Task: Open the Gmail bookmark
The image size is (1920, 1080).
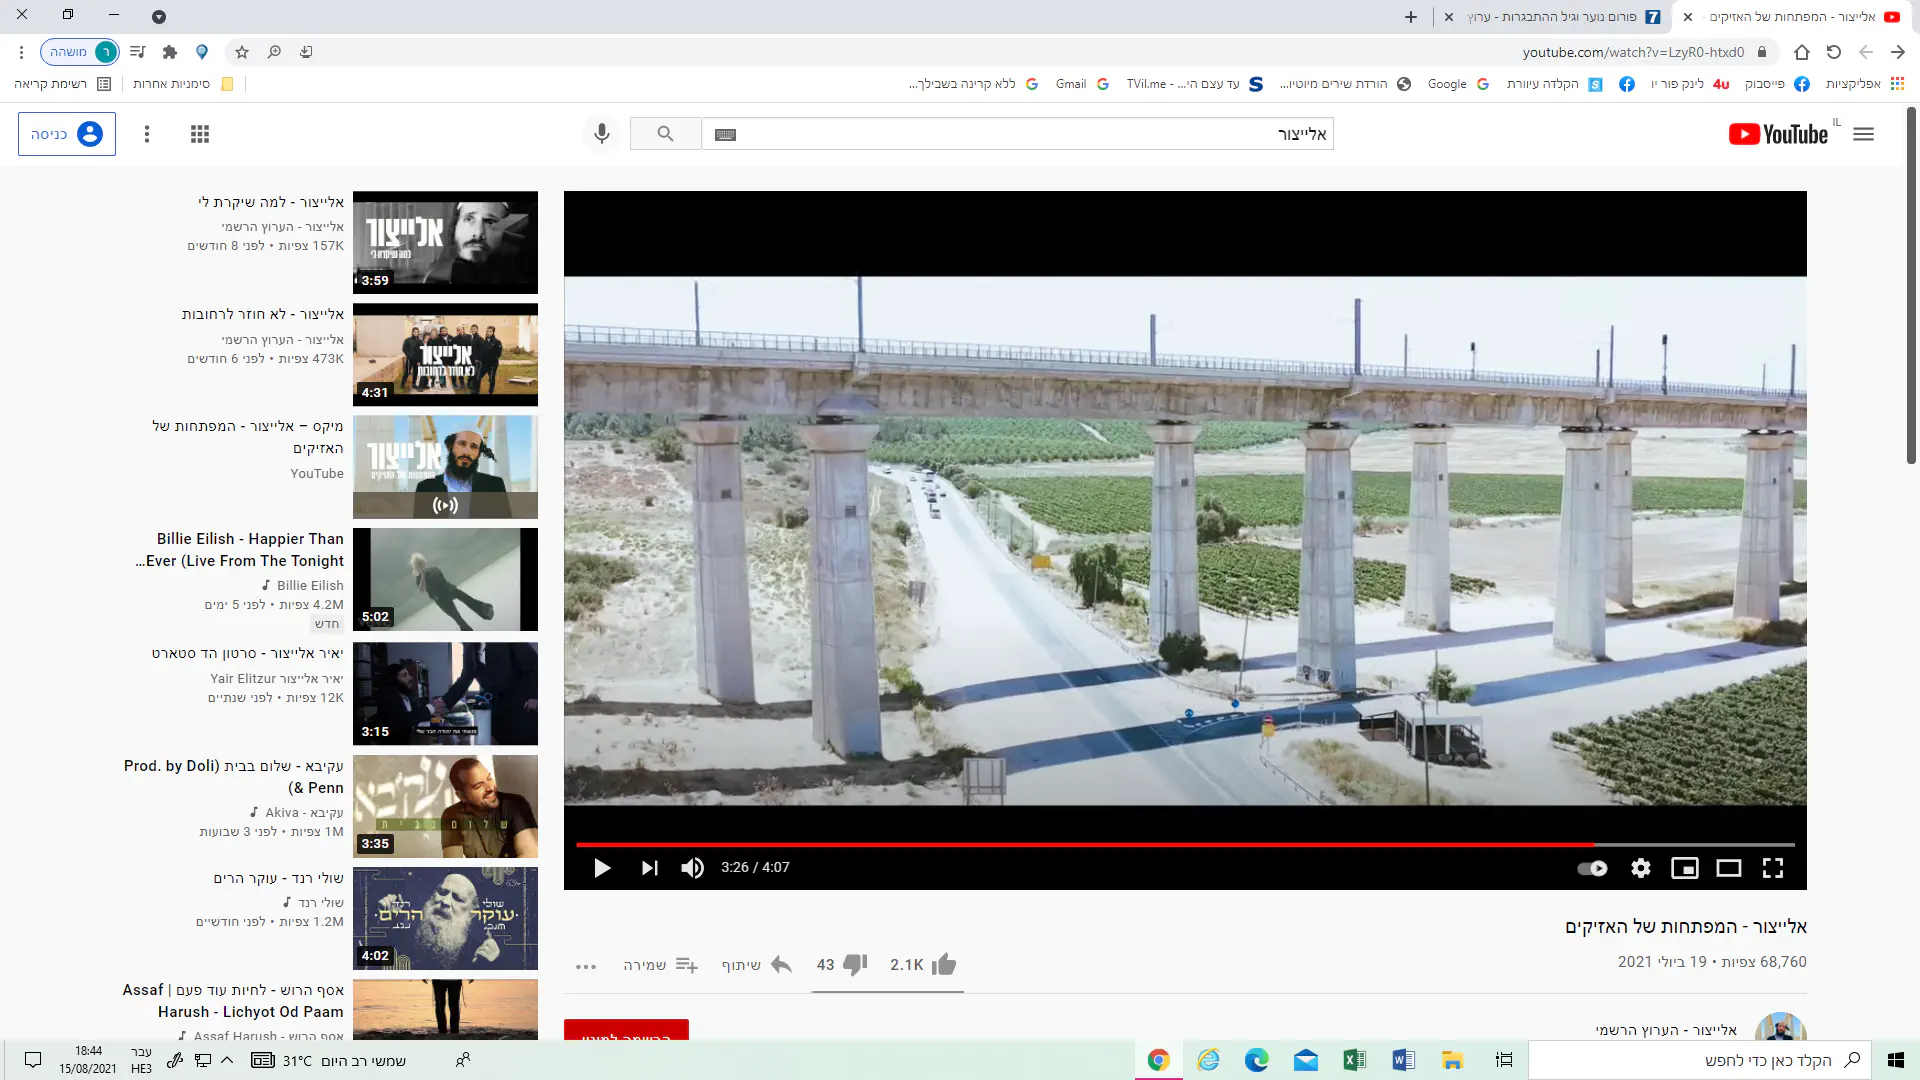Action: (1080, 84)
